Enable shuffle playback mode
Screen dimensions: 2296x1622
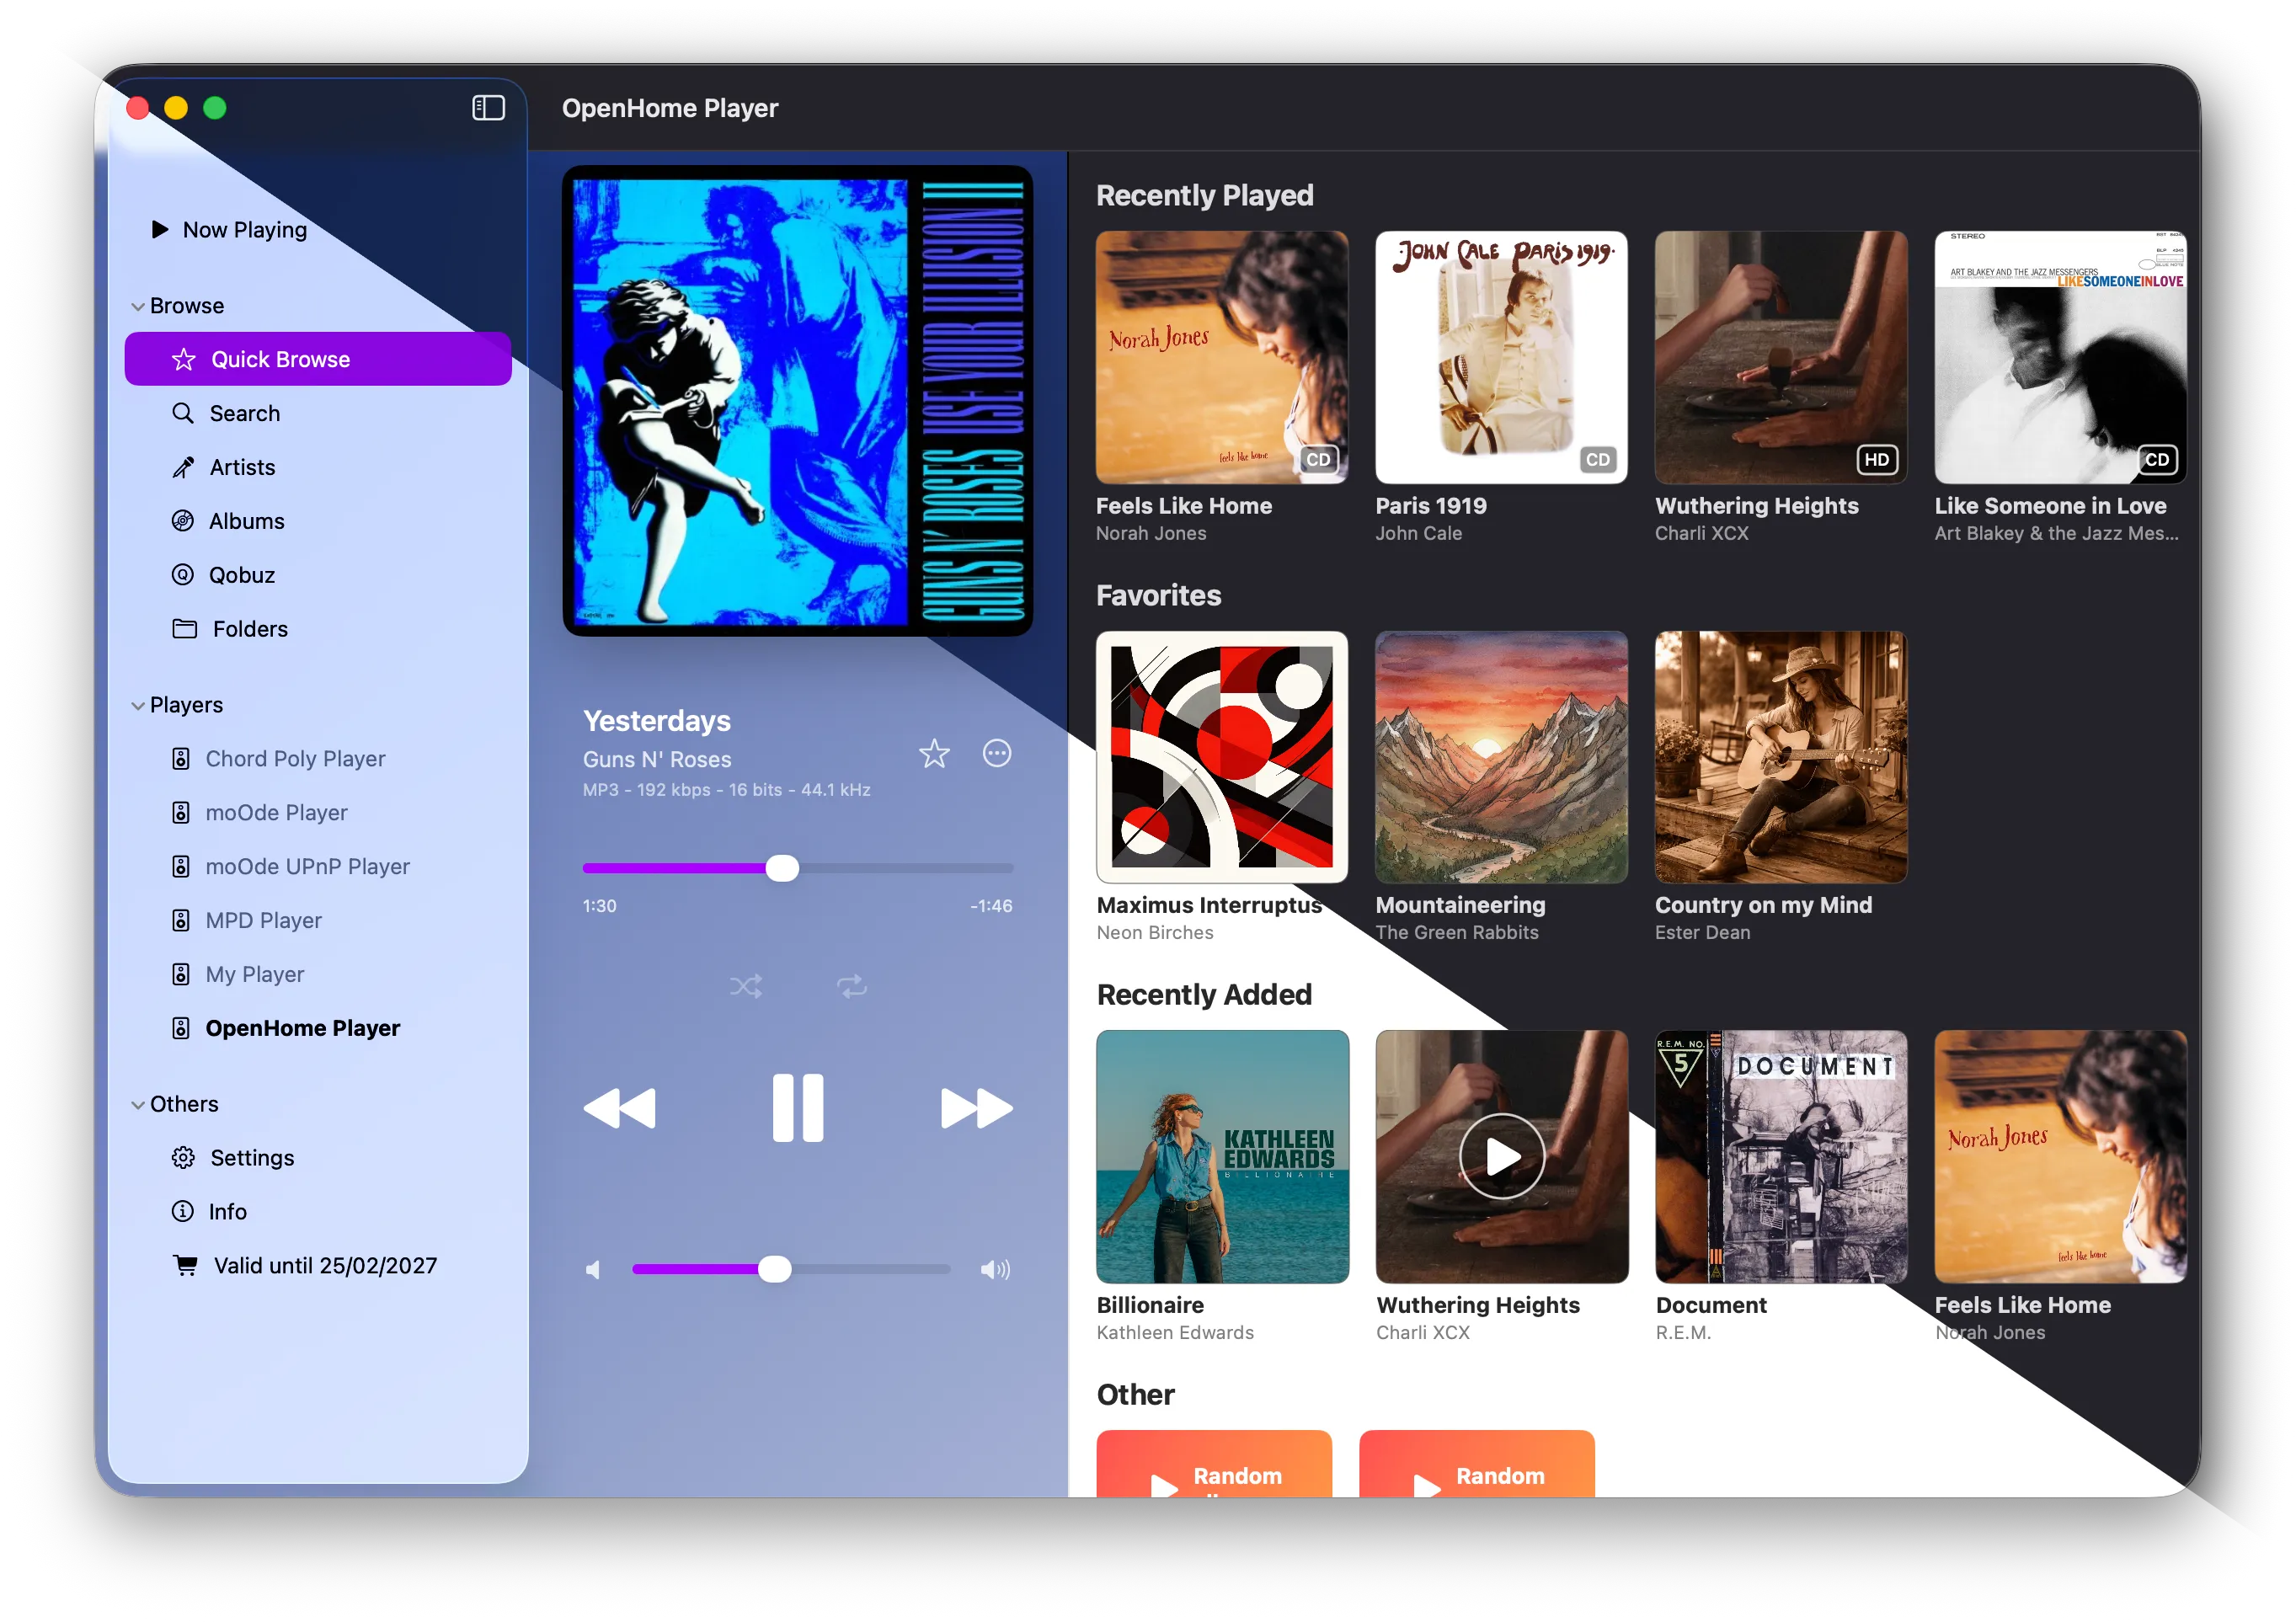746,987
